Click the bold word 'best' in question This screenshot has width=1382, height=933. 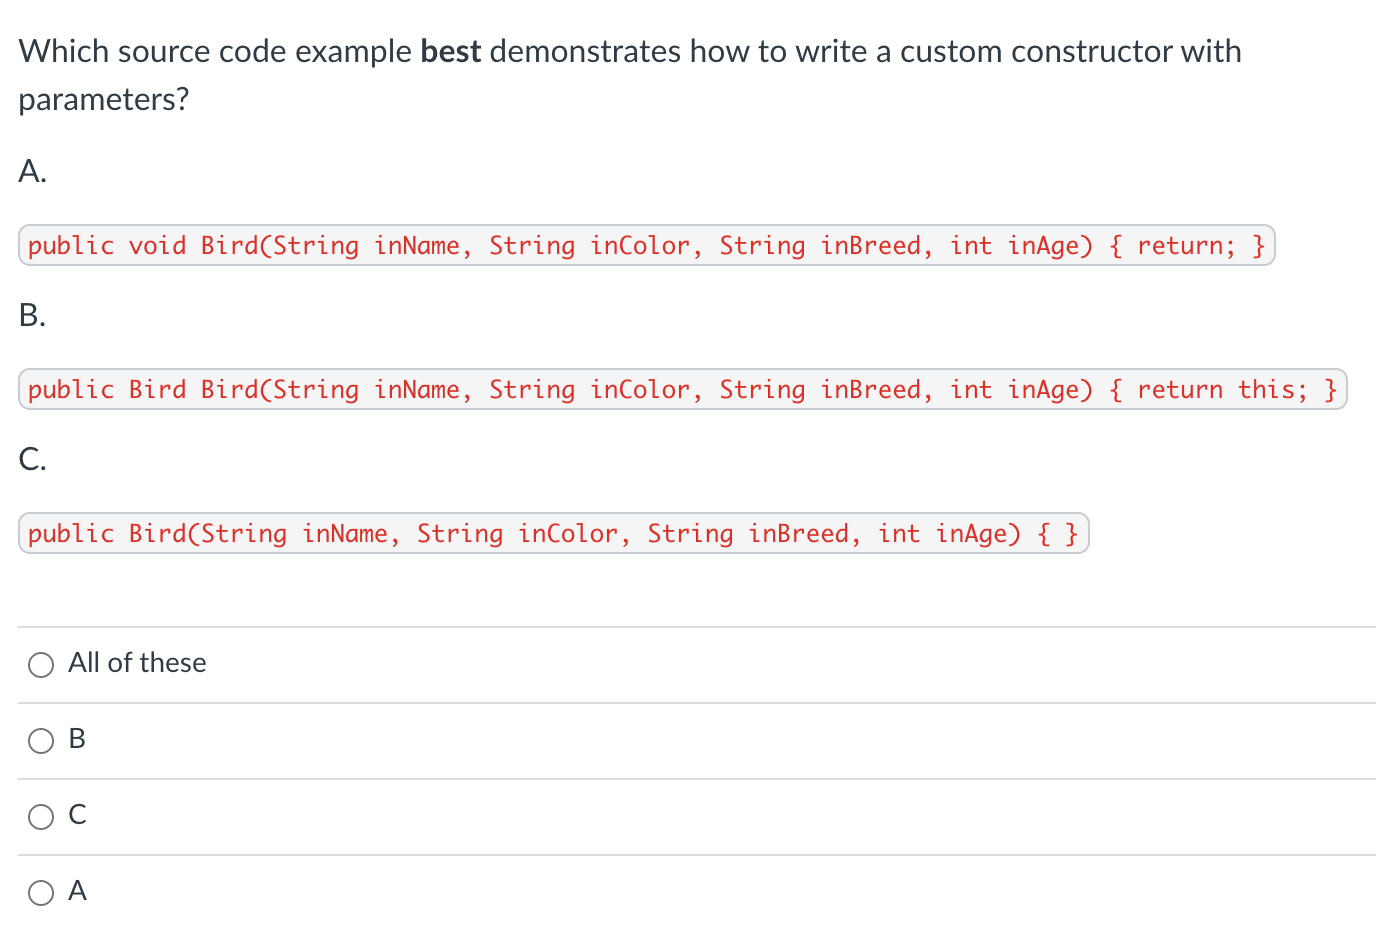tap(451, 52)
